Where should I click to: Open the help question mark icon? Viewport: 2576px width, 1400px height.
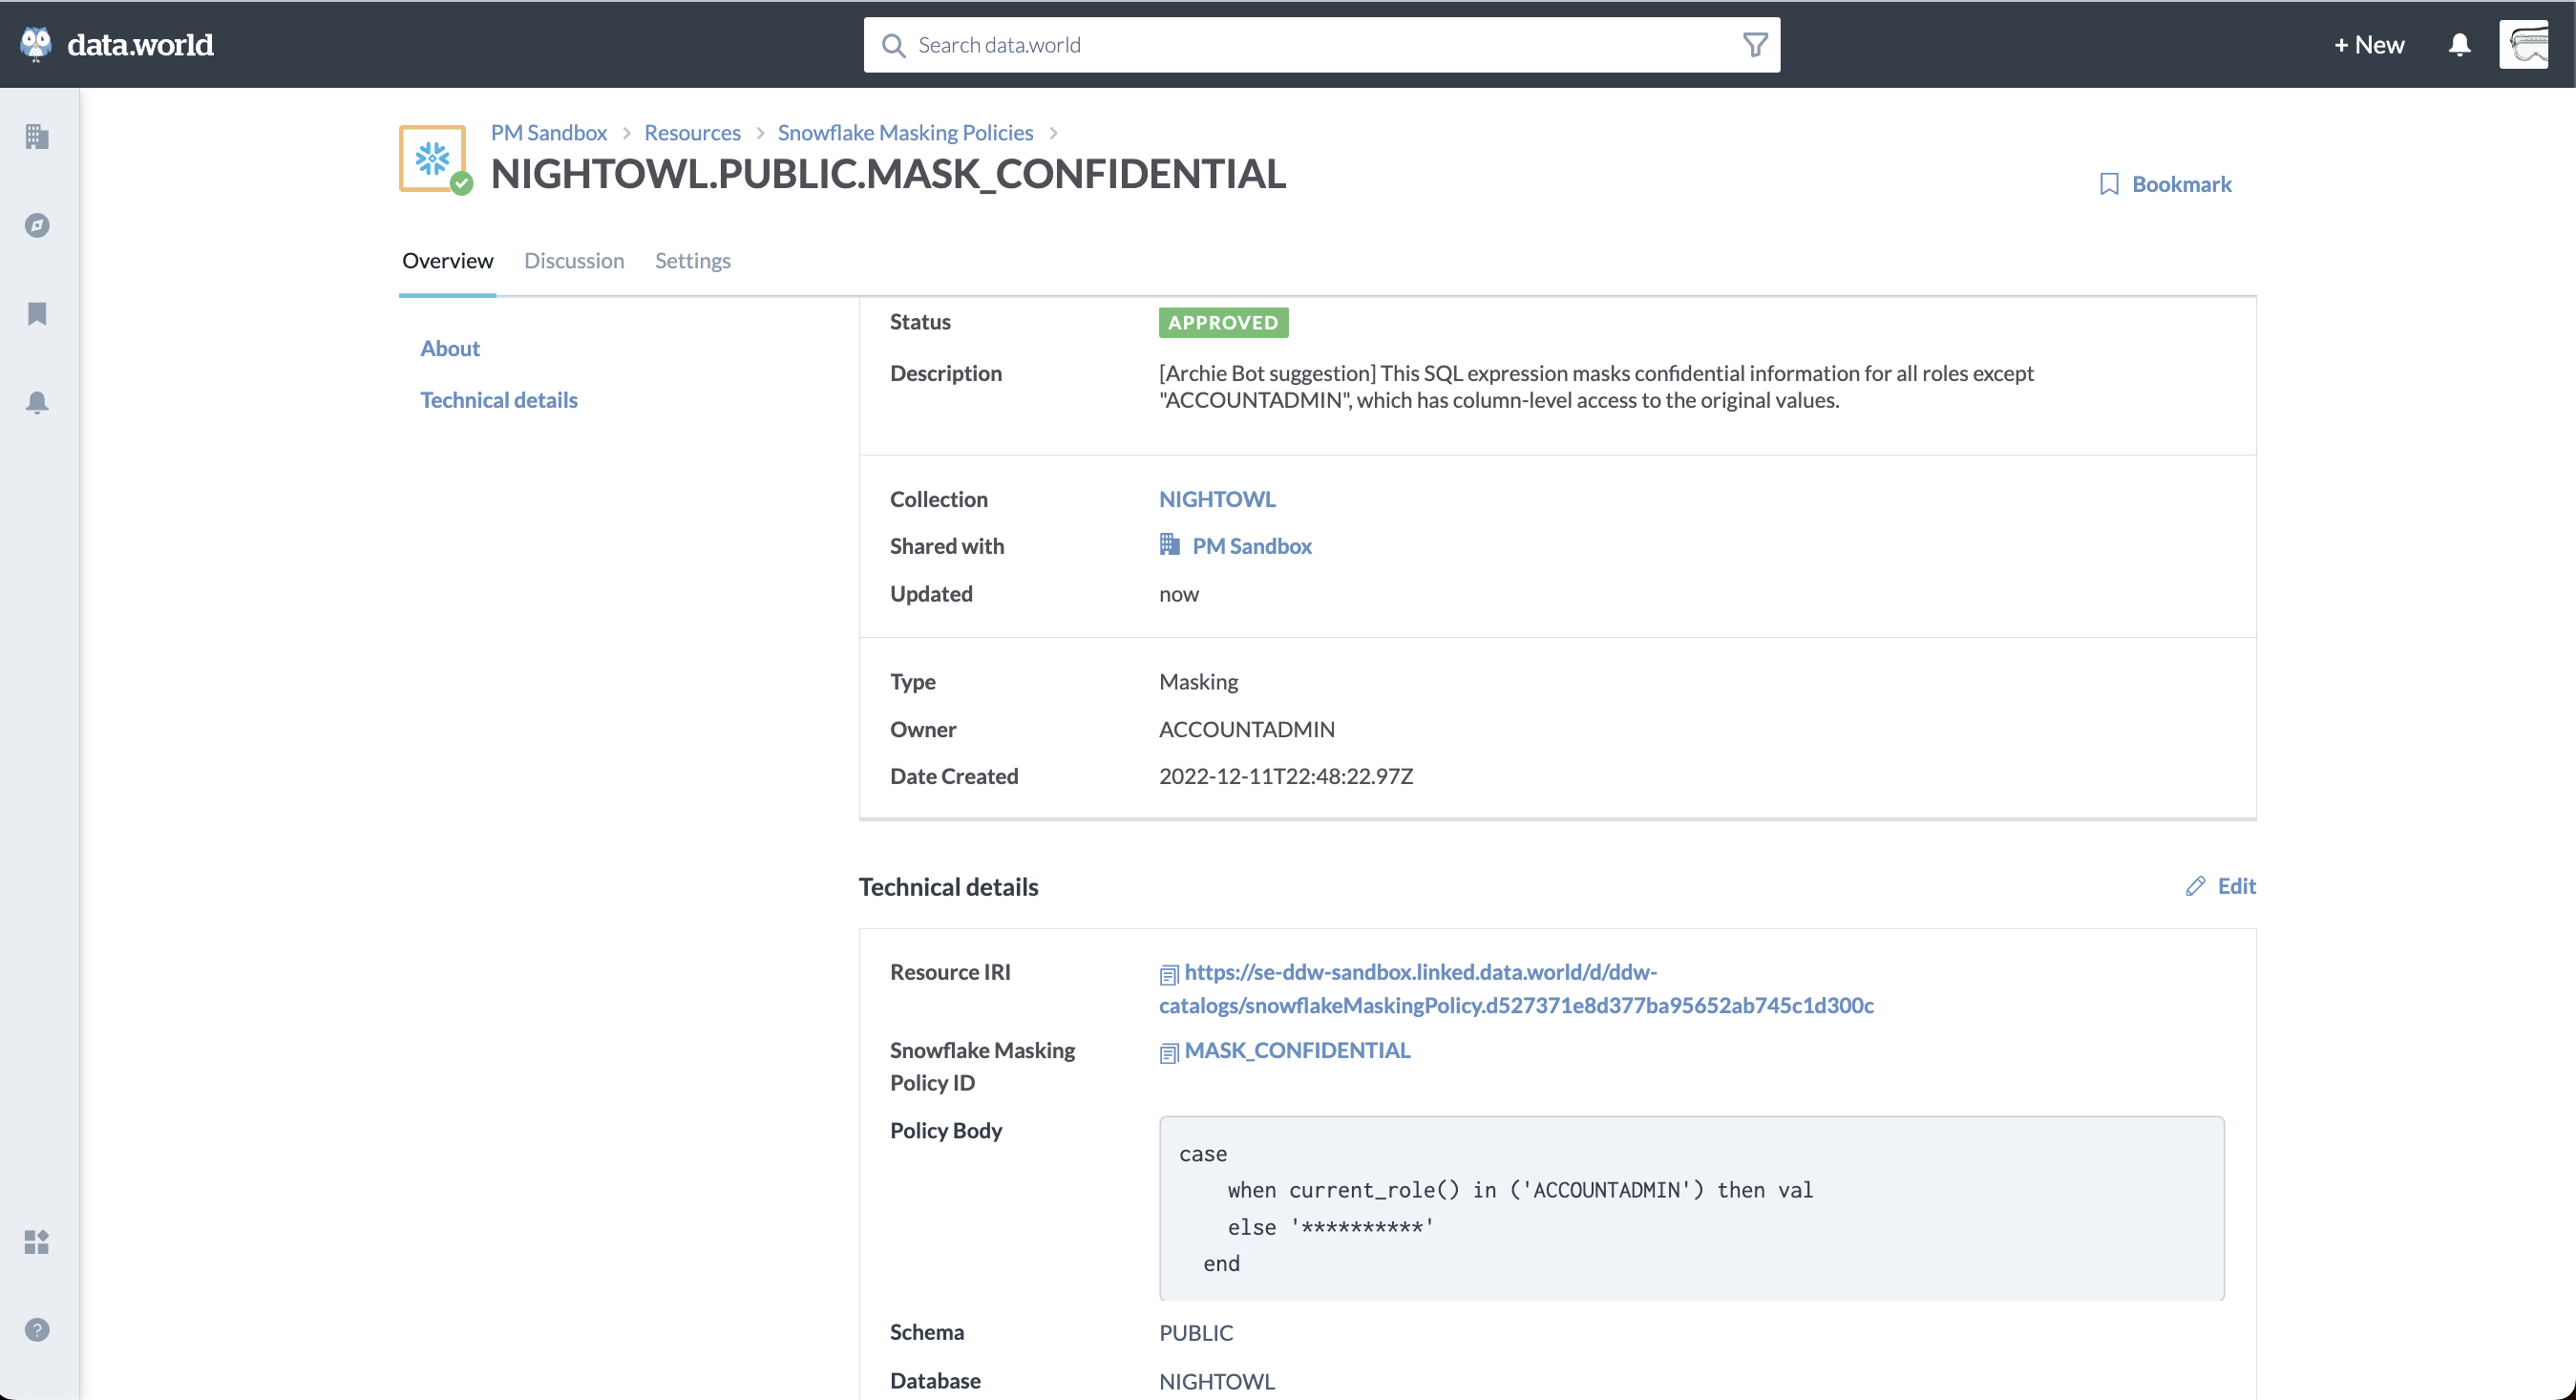[37, 1330]
